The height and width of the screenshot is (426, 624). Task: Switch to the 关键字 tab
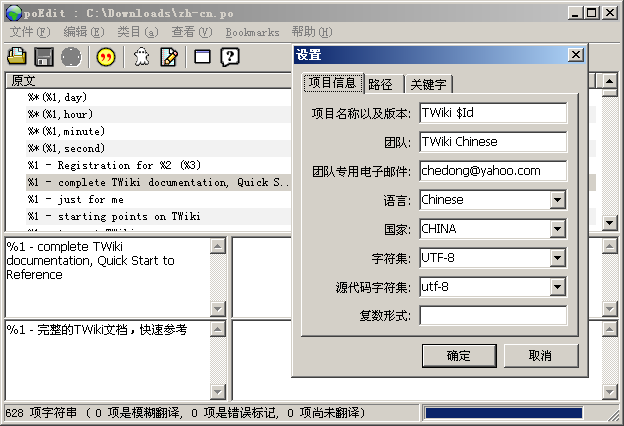pyautogui.click(x=429, y=84)
